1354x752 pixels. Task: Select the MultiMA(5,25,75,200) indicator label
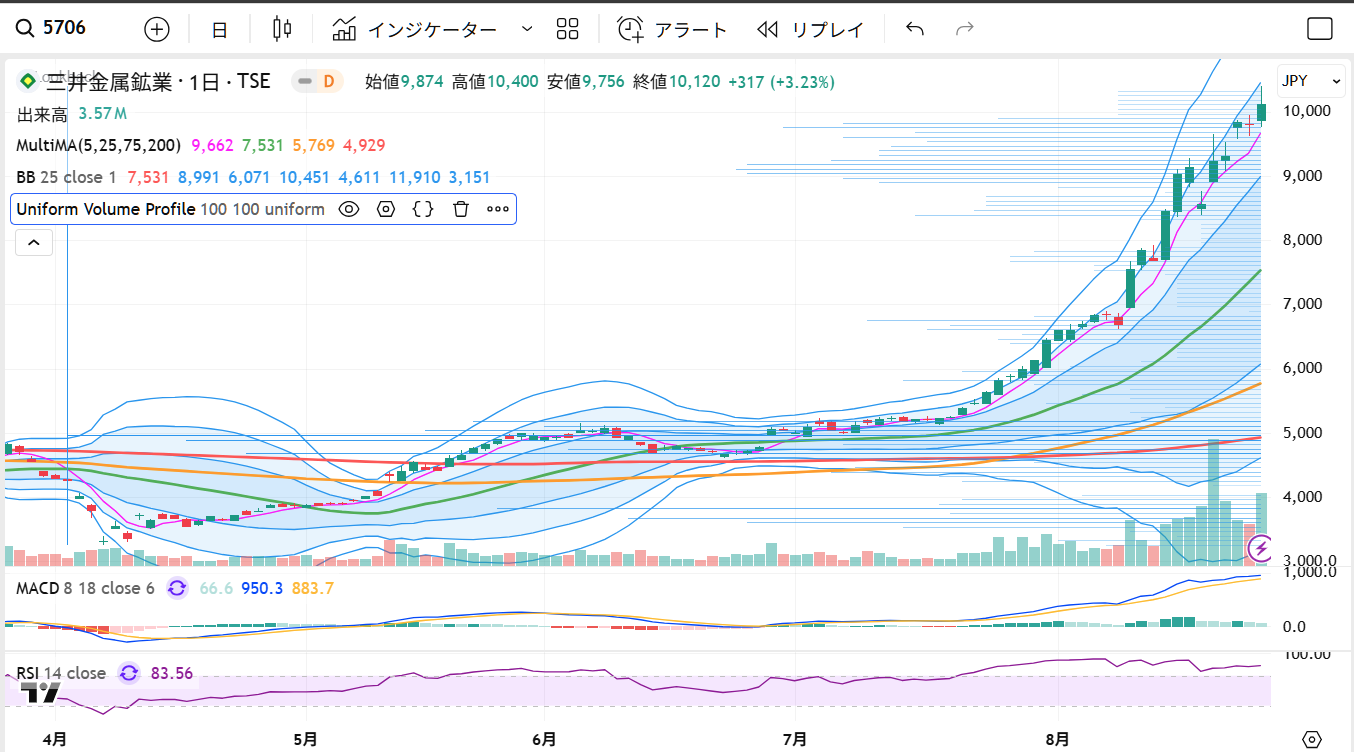99,145
